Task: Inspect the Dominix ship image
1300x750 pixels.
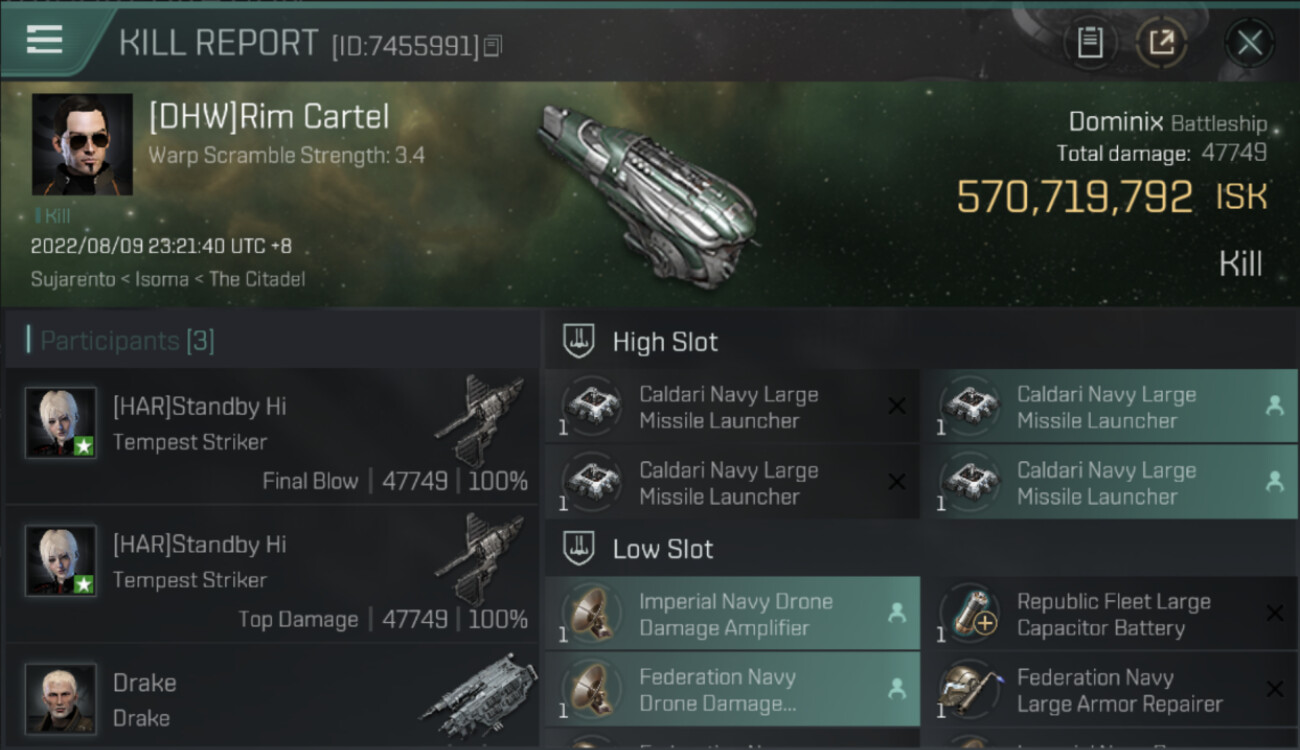Action: click(648, 195)
